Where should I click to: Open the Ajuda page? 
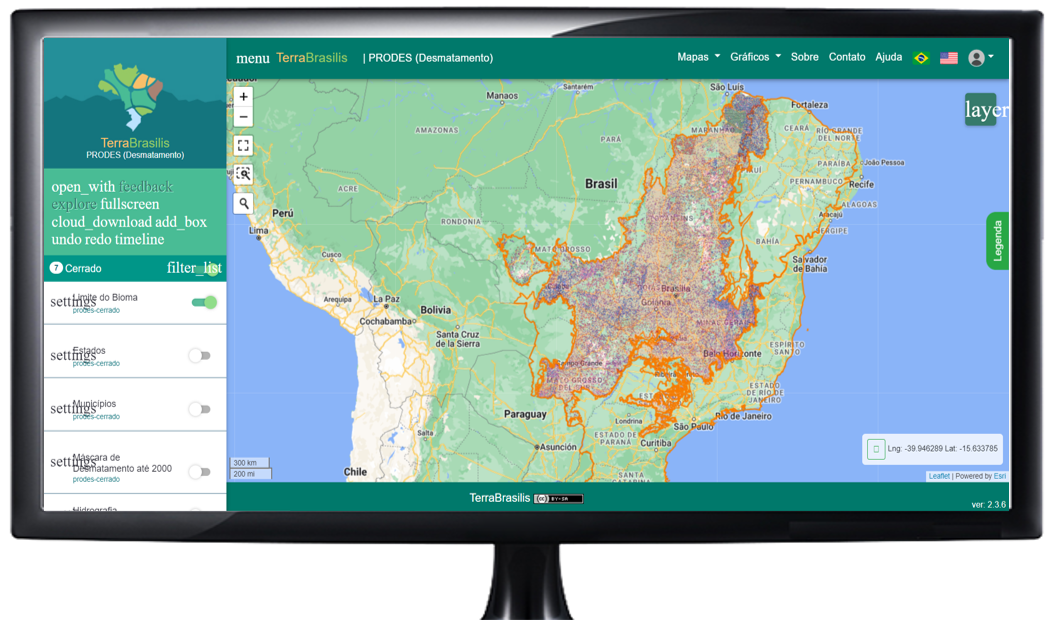(x=889, y=57)
